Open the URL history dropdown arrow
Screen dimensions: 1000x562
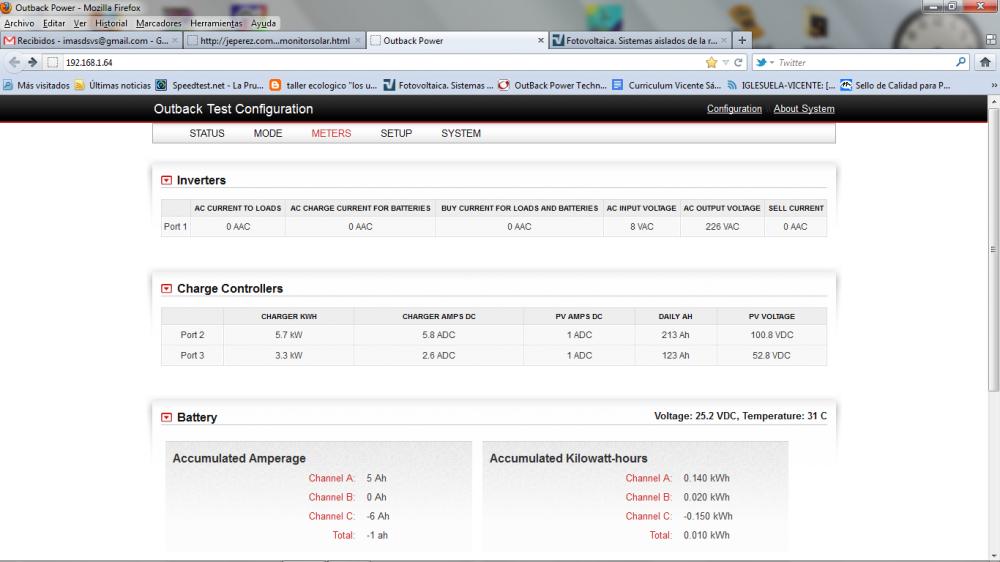[726, 63]
